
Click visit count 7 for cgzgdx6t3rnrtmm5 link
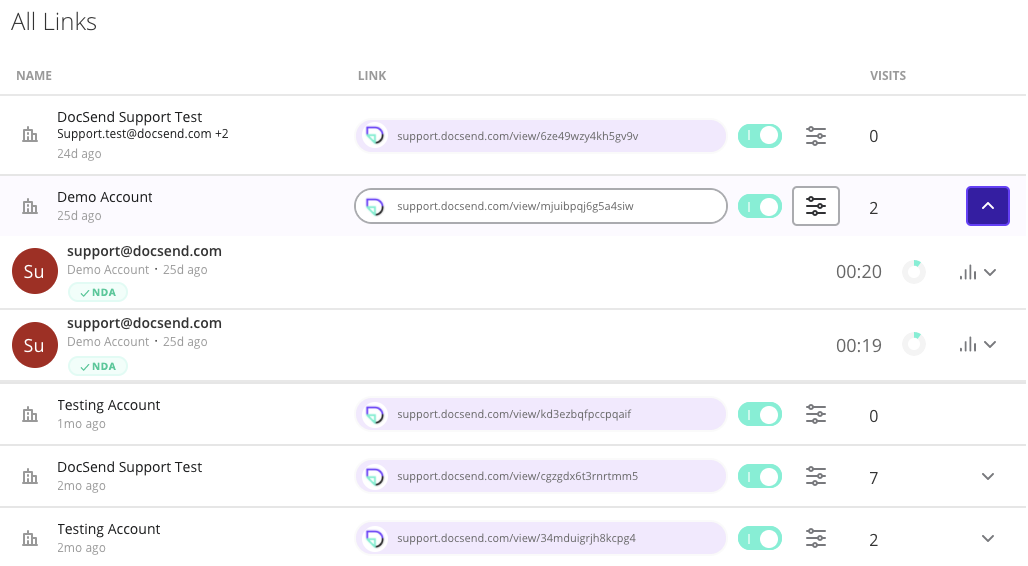coord(873,477)
